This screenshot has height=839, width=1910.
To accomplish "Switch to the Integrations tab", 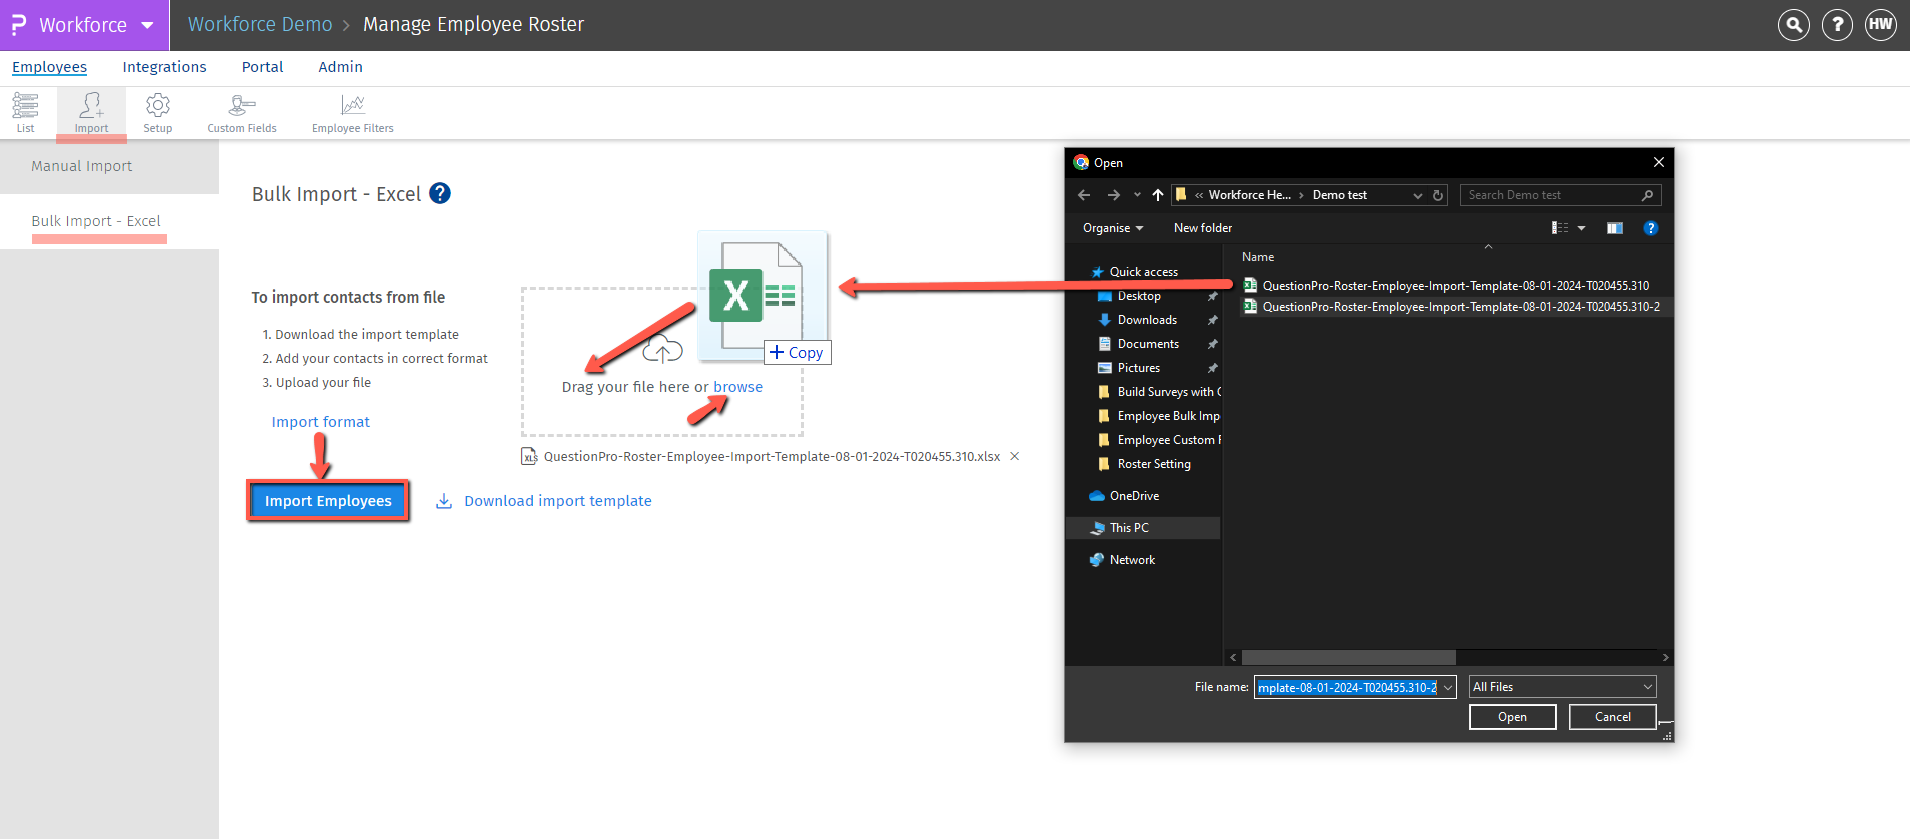I will coord(164,67).
